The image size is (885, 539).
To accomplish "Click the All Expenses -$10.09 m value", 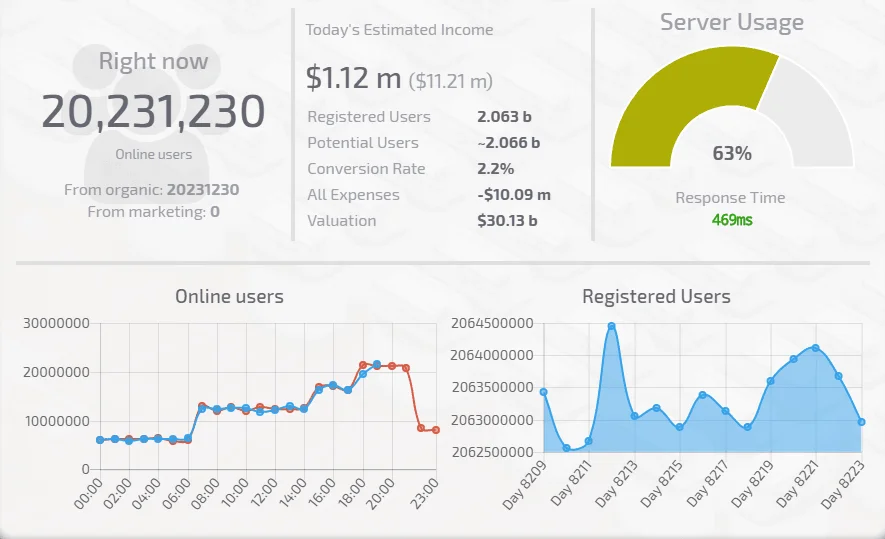I will click(x=514, y=195).
